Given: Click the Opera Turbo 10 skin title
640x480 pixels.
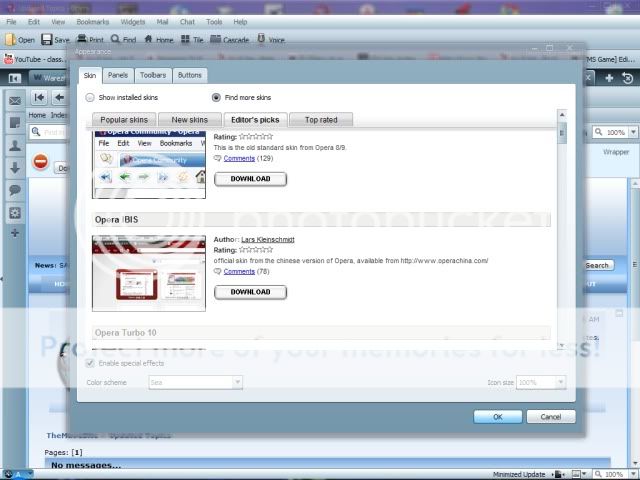Looking at the screenshot, I should (x=126, y=333).
